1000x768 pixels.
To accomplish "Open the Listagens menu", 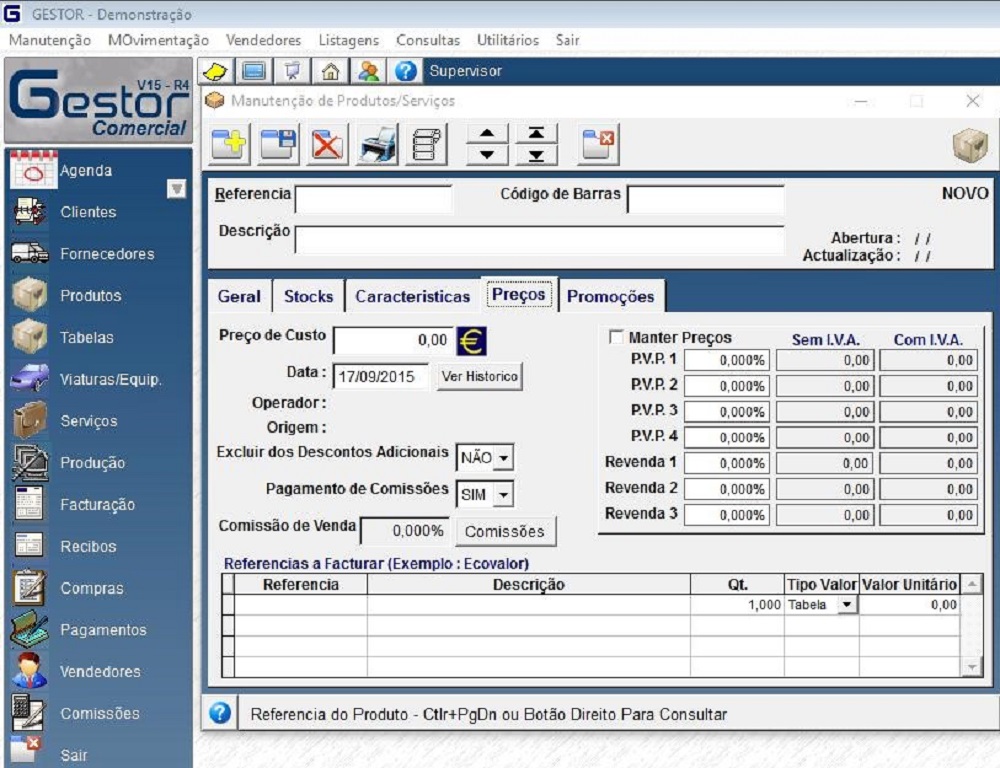I will point(348,40).
